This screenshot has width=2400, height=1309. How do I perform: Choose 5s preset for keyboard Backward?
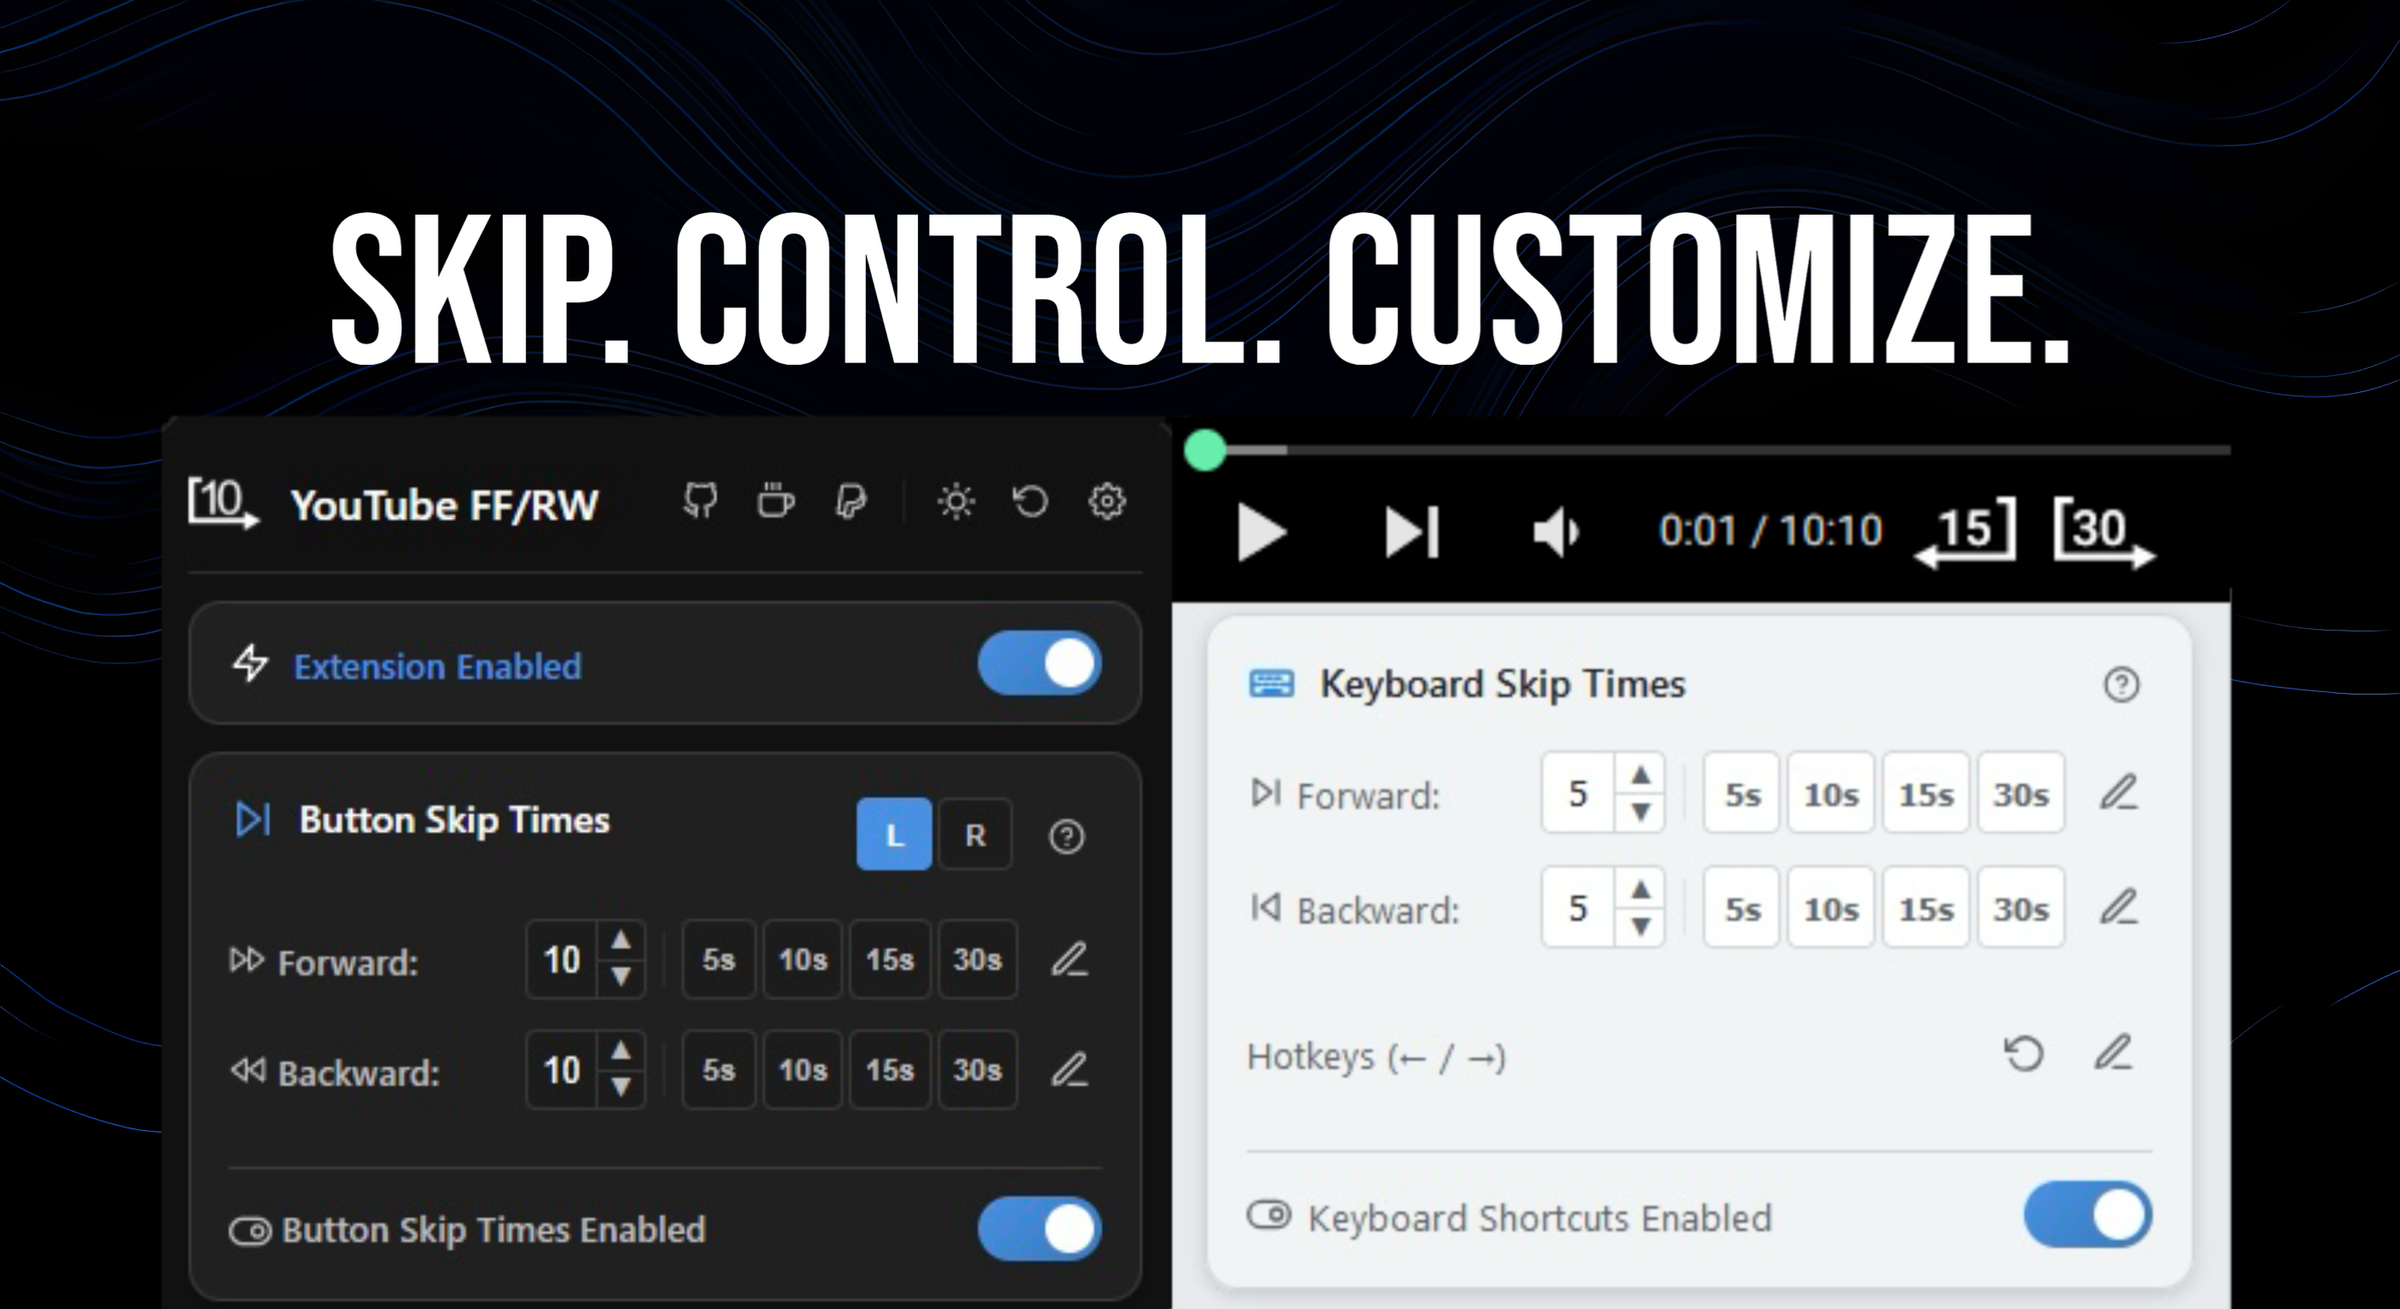tap(1741, 908)
